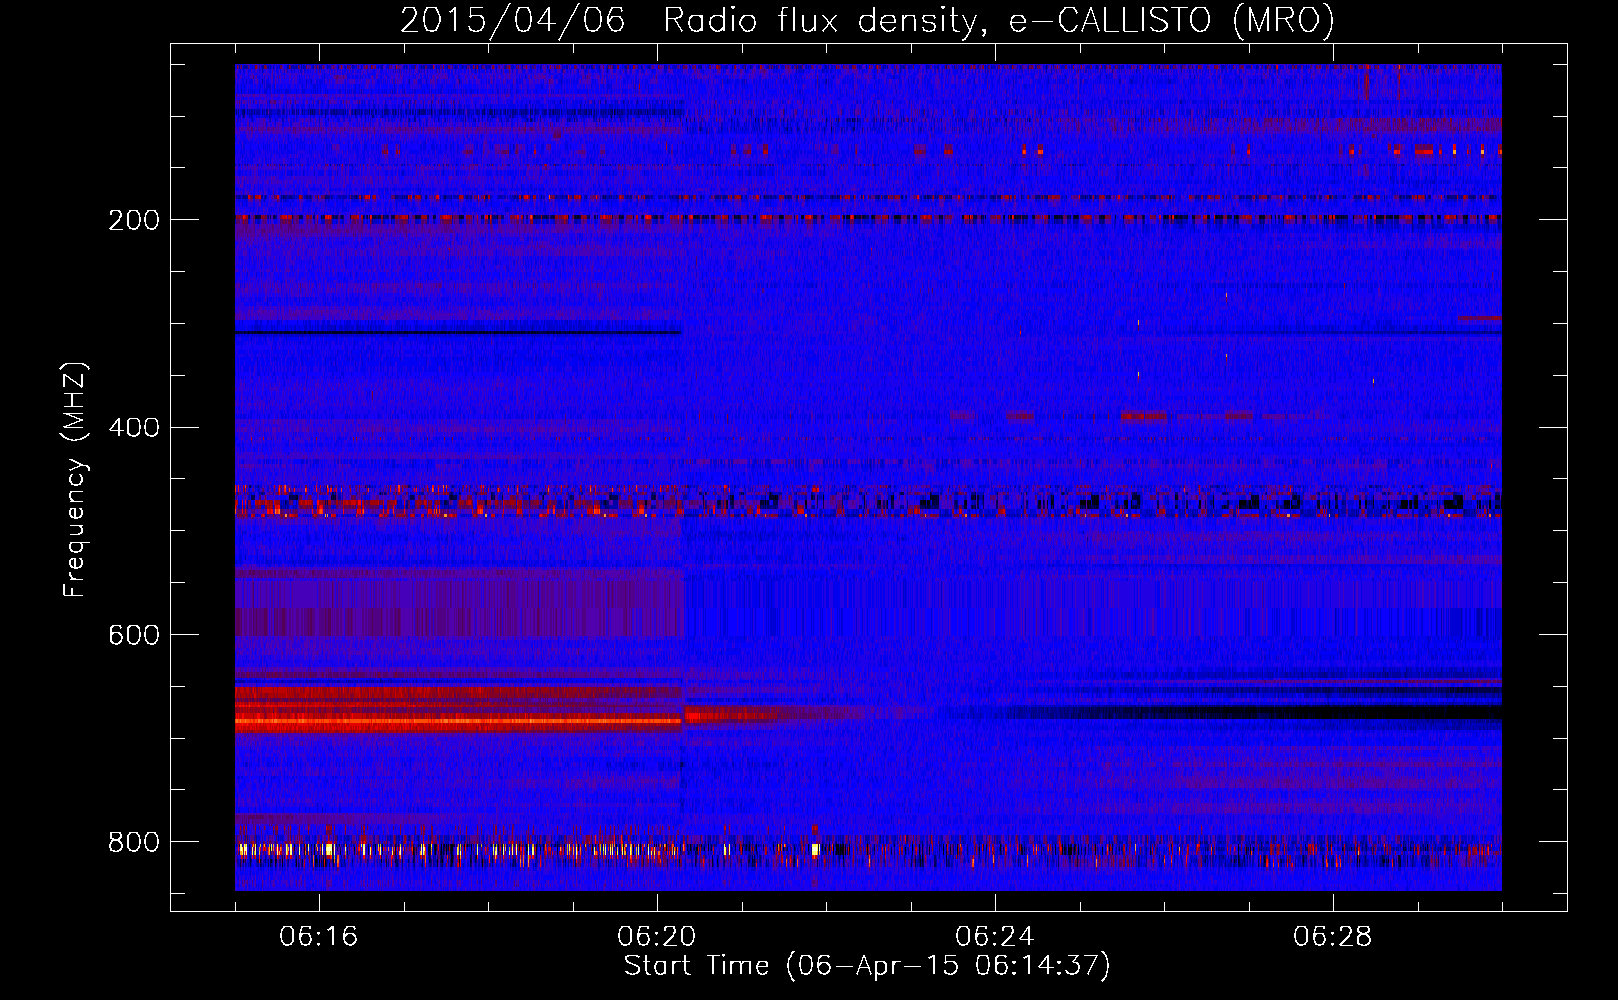
Task: Click the 06:20 time tick label
Action: [x=656, y=937]
